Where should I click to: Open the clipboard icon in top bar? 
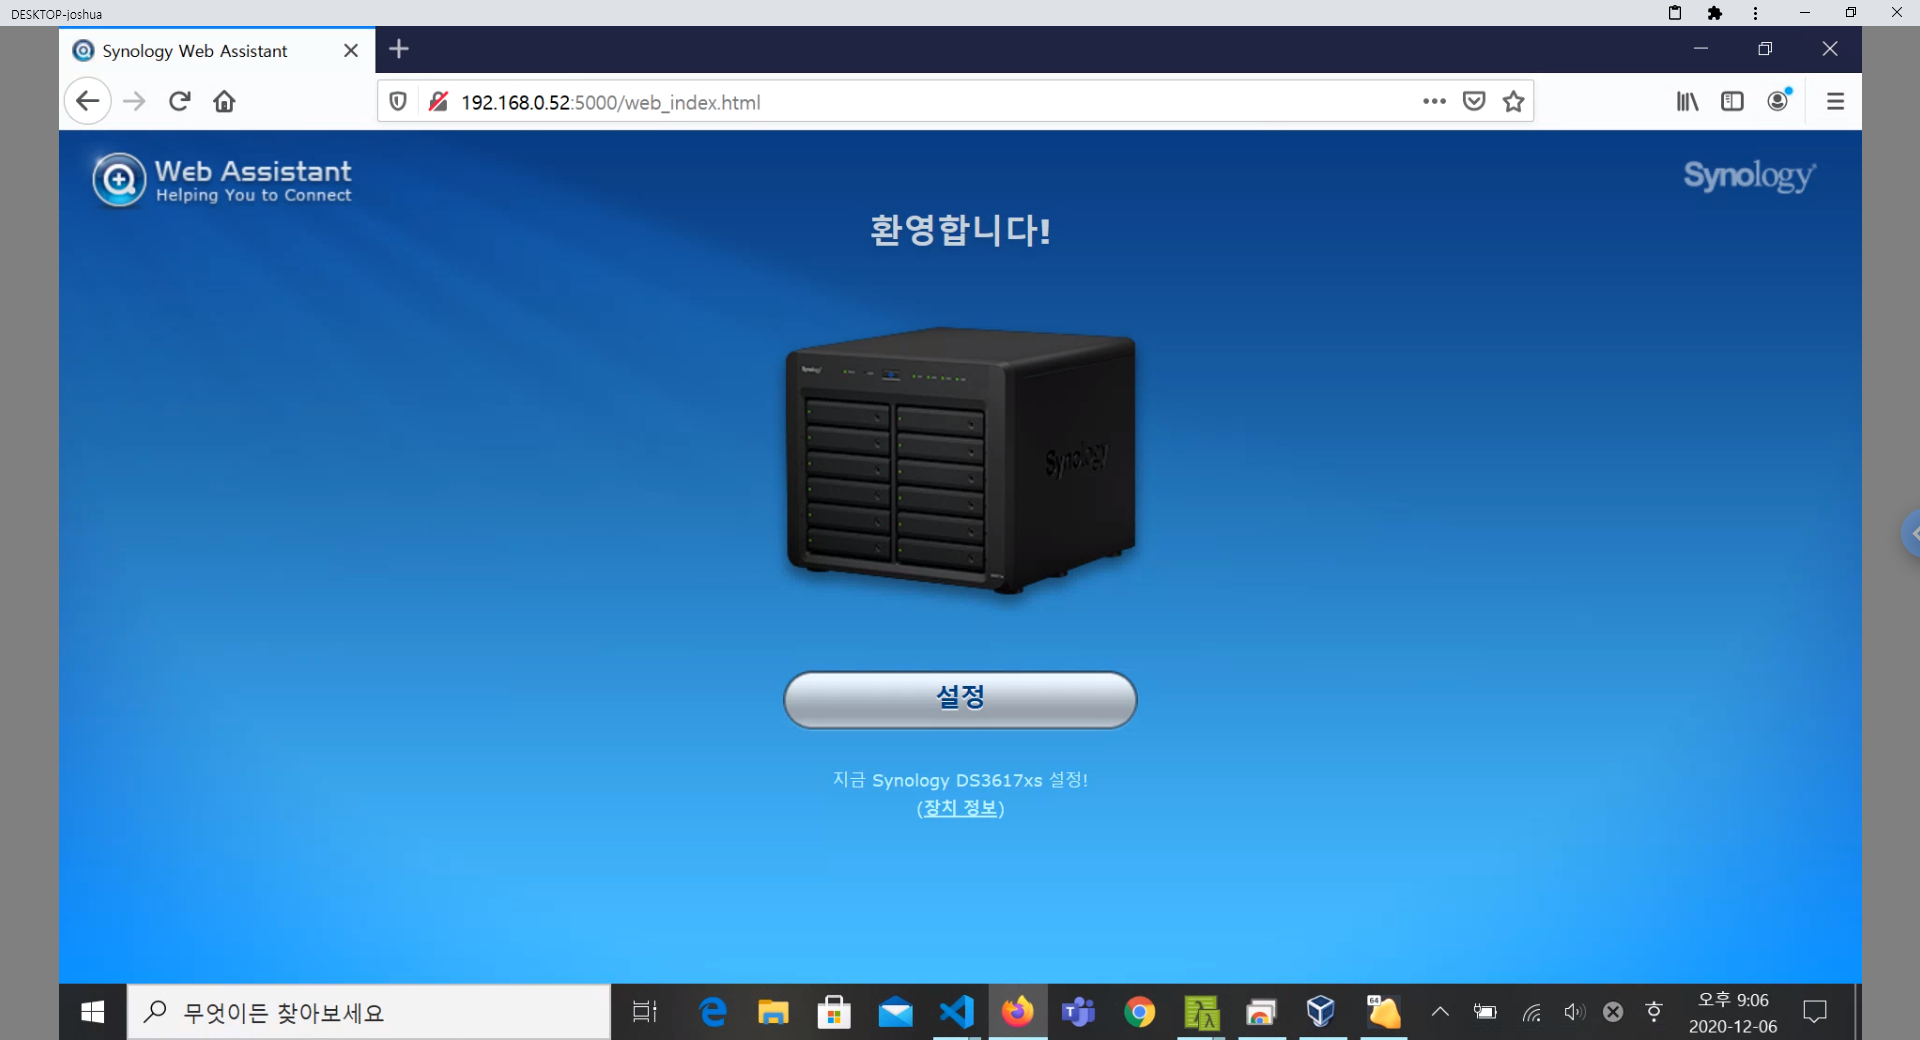pyautogui.click(x=1675, y=13)
